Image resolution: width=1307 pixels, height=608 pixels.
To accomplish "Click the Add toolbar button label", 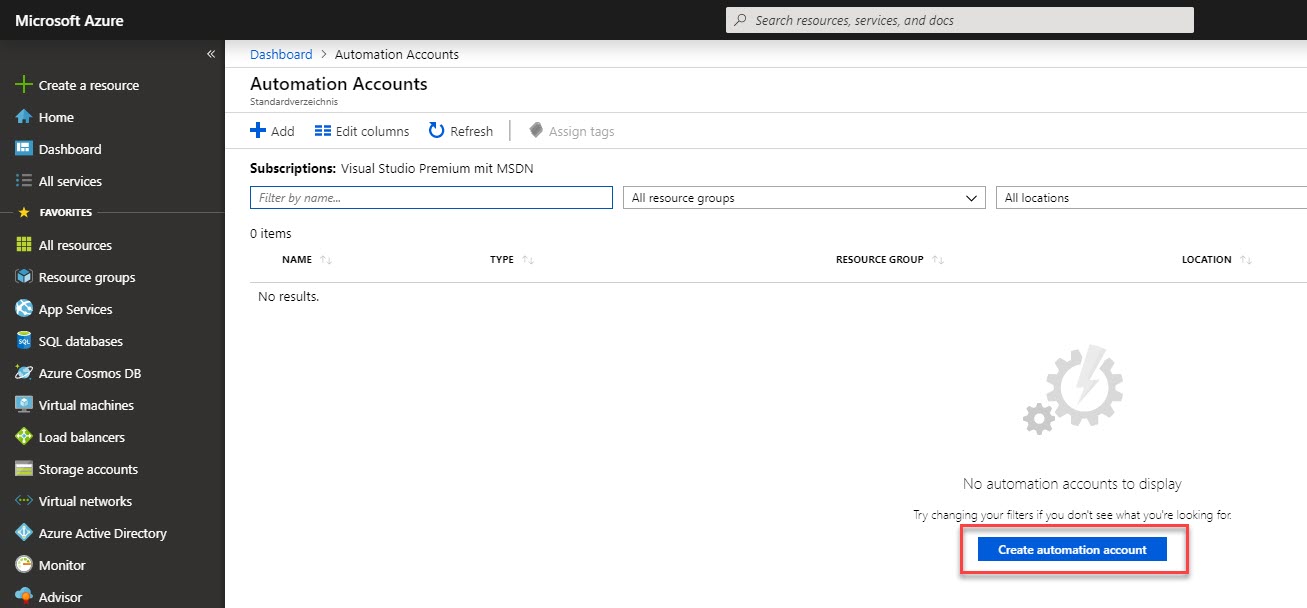I will pos(283,131).
